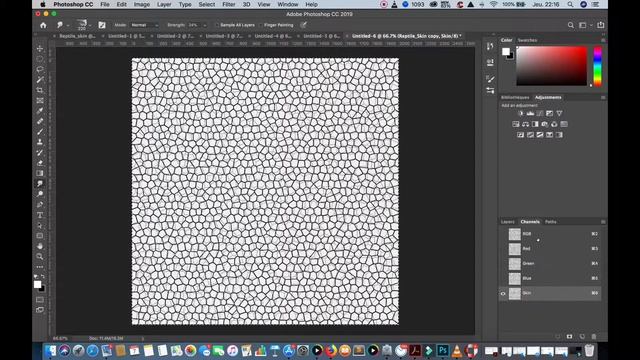Add a Photo Filter adjustment
This screenshot has height=360, width=640.
click(544, 124)
